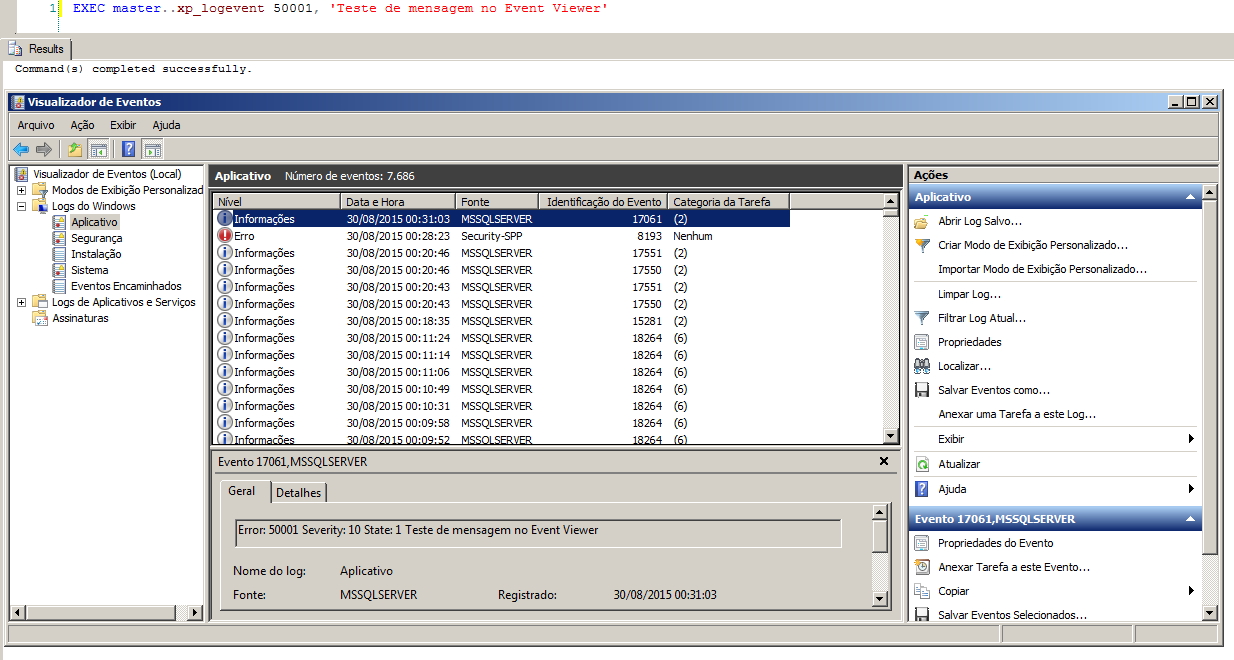
Task: Collapse the Evento 17061 actions section
Action: coord(1190,519)
